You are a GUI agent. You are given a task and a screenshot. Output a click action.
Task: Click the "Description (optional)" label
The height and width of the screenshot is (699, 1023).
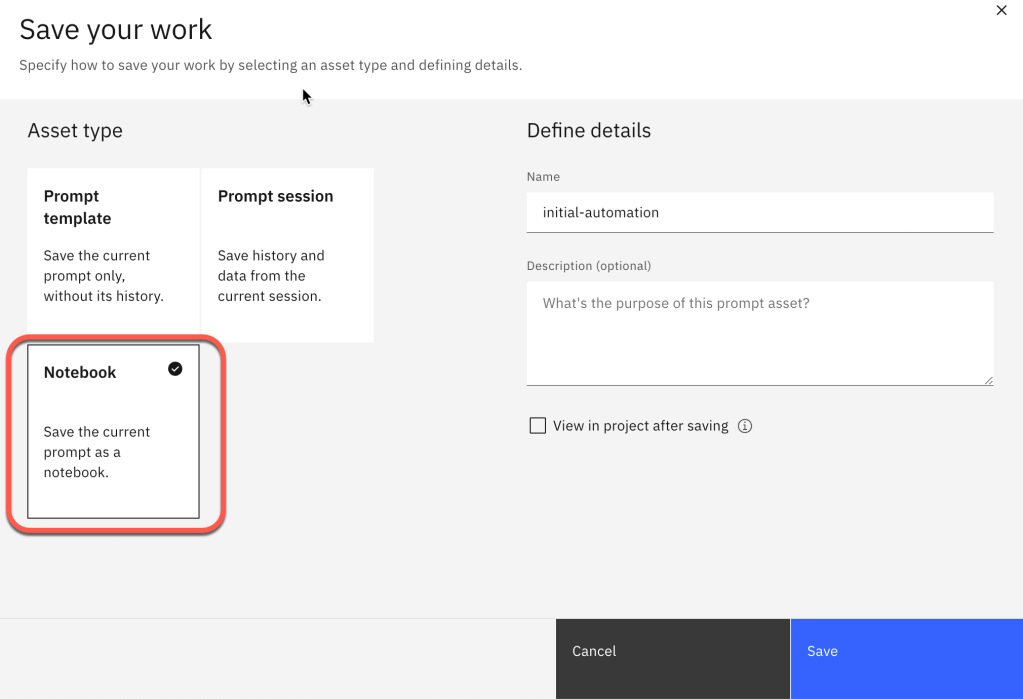[588, 266]
